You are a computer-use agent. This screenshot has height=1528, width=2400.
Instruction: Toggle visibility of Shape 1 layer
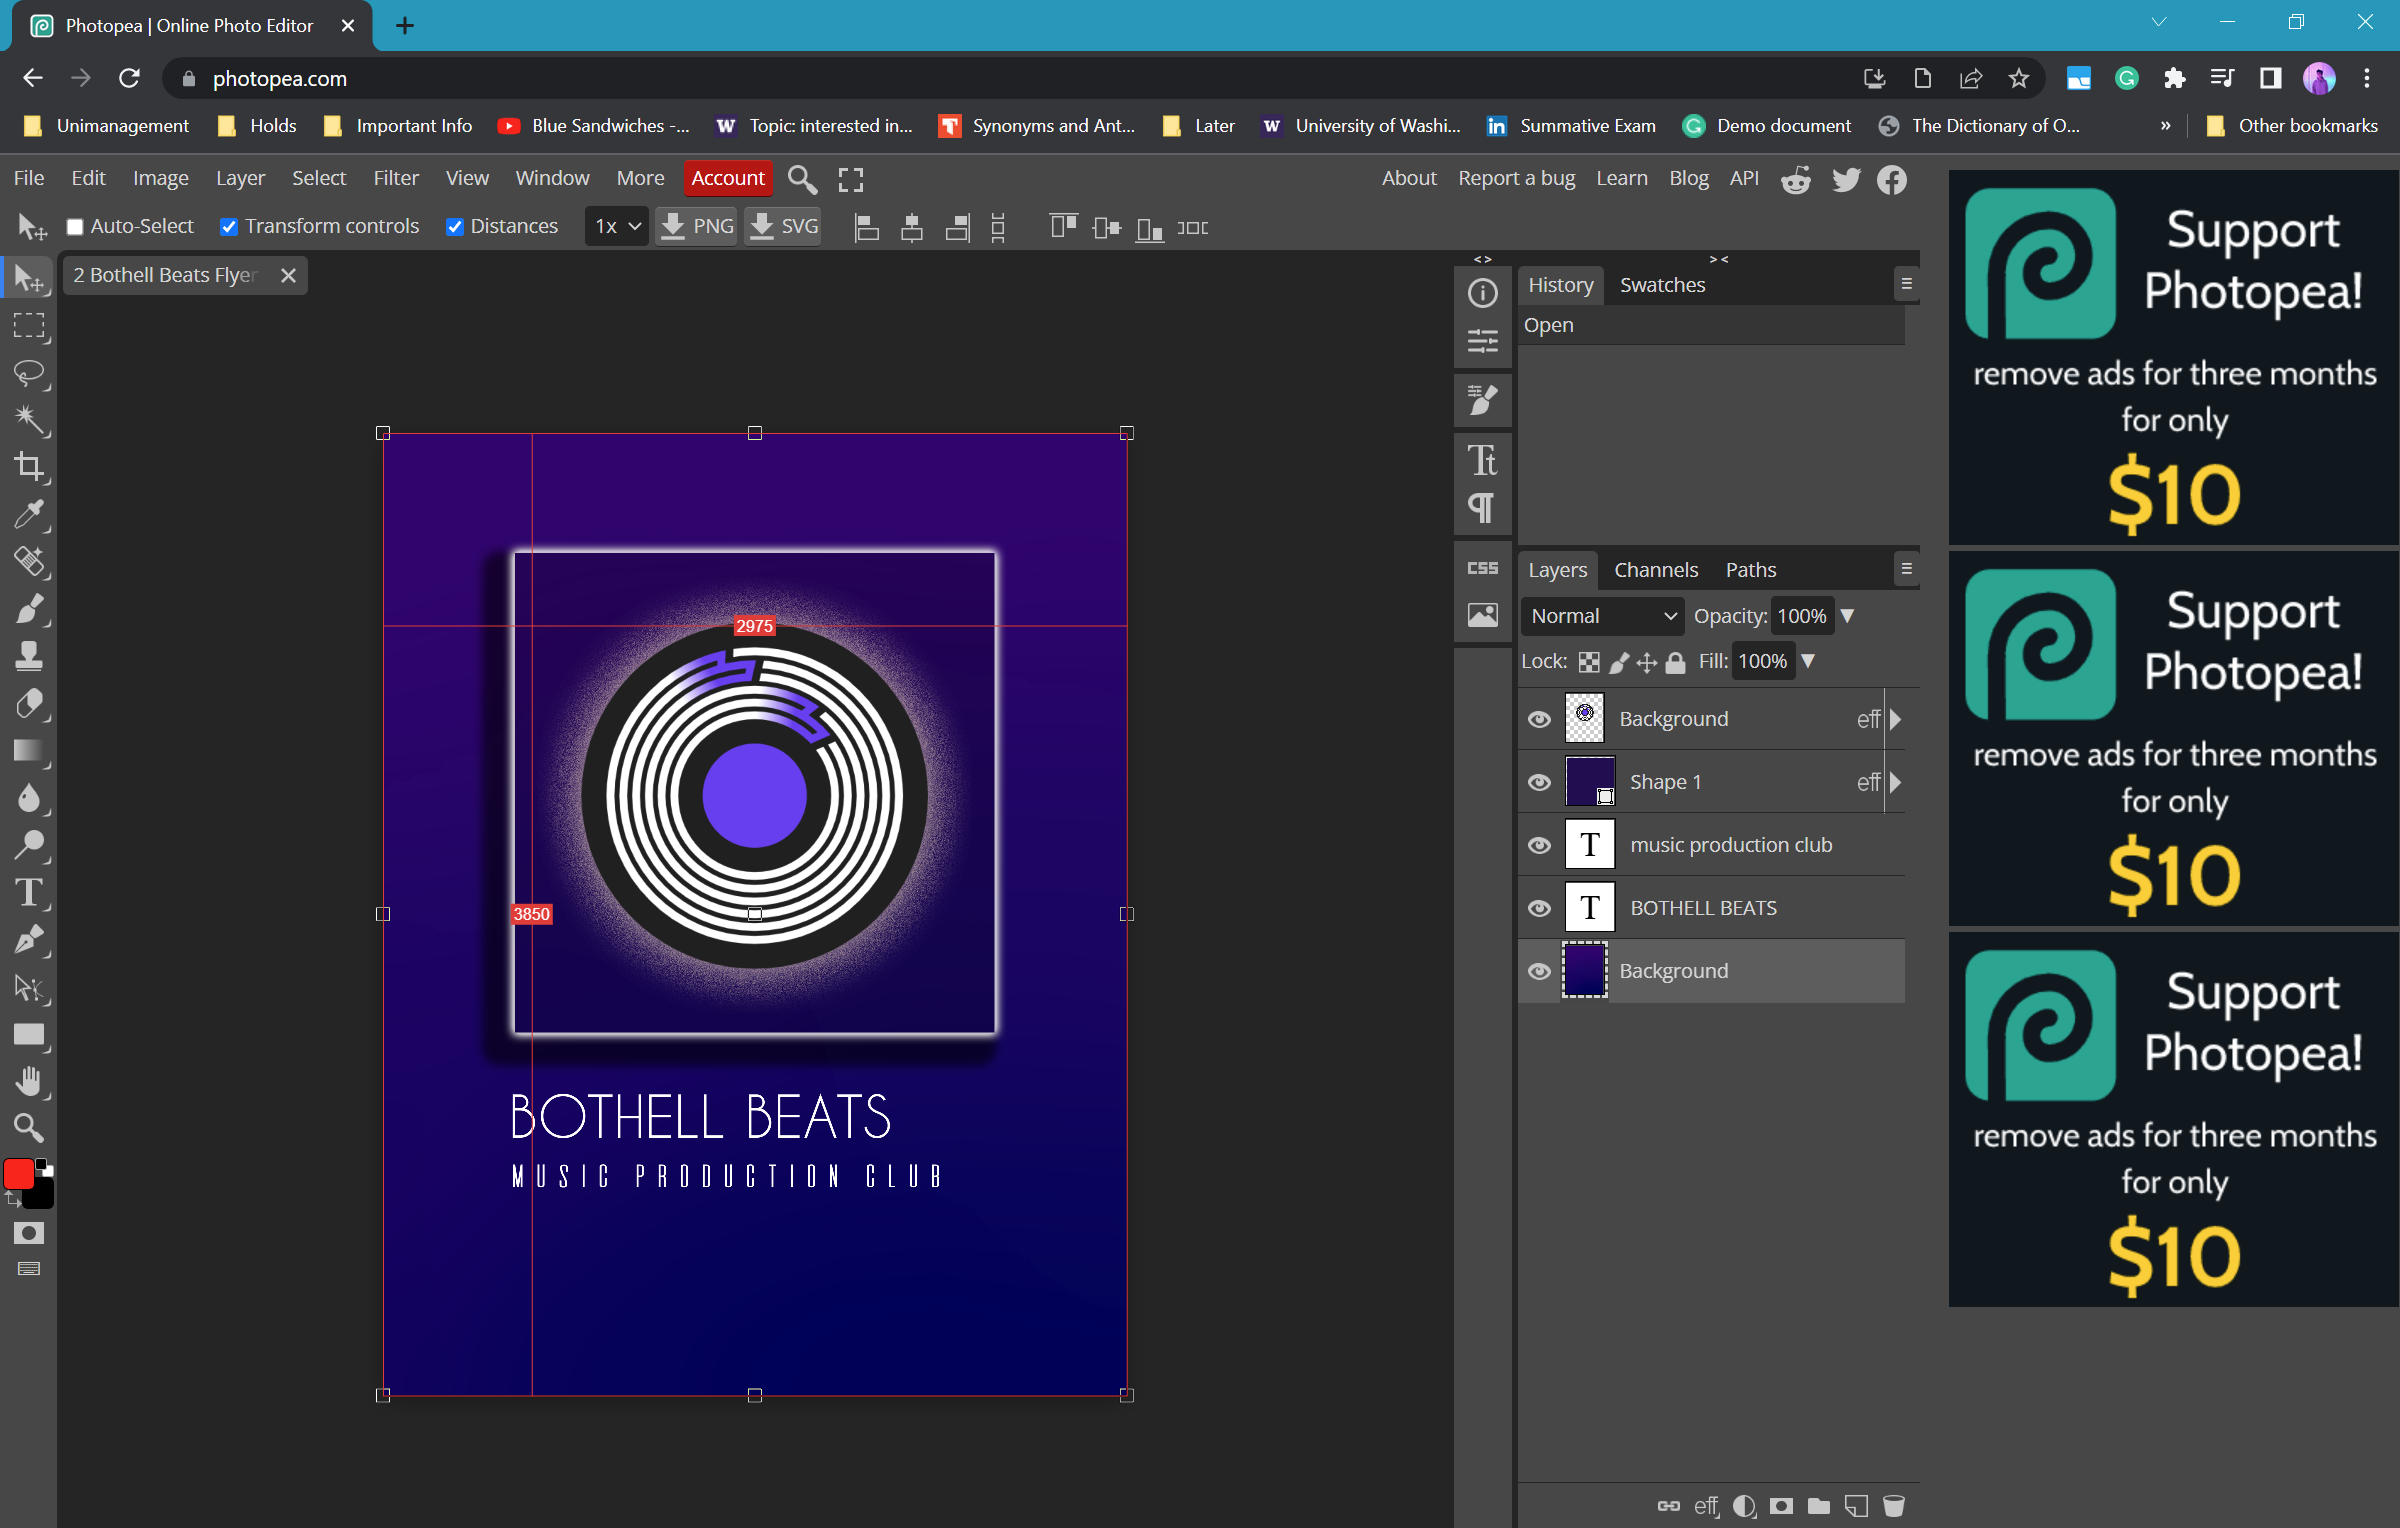(x=1538, y=781)
